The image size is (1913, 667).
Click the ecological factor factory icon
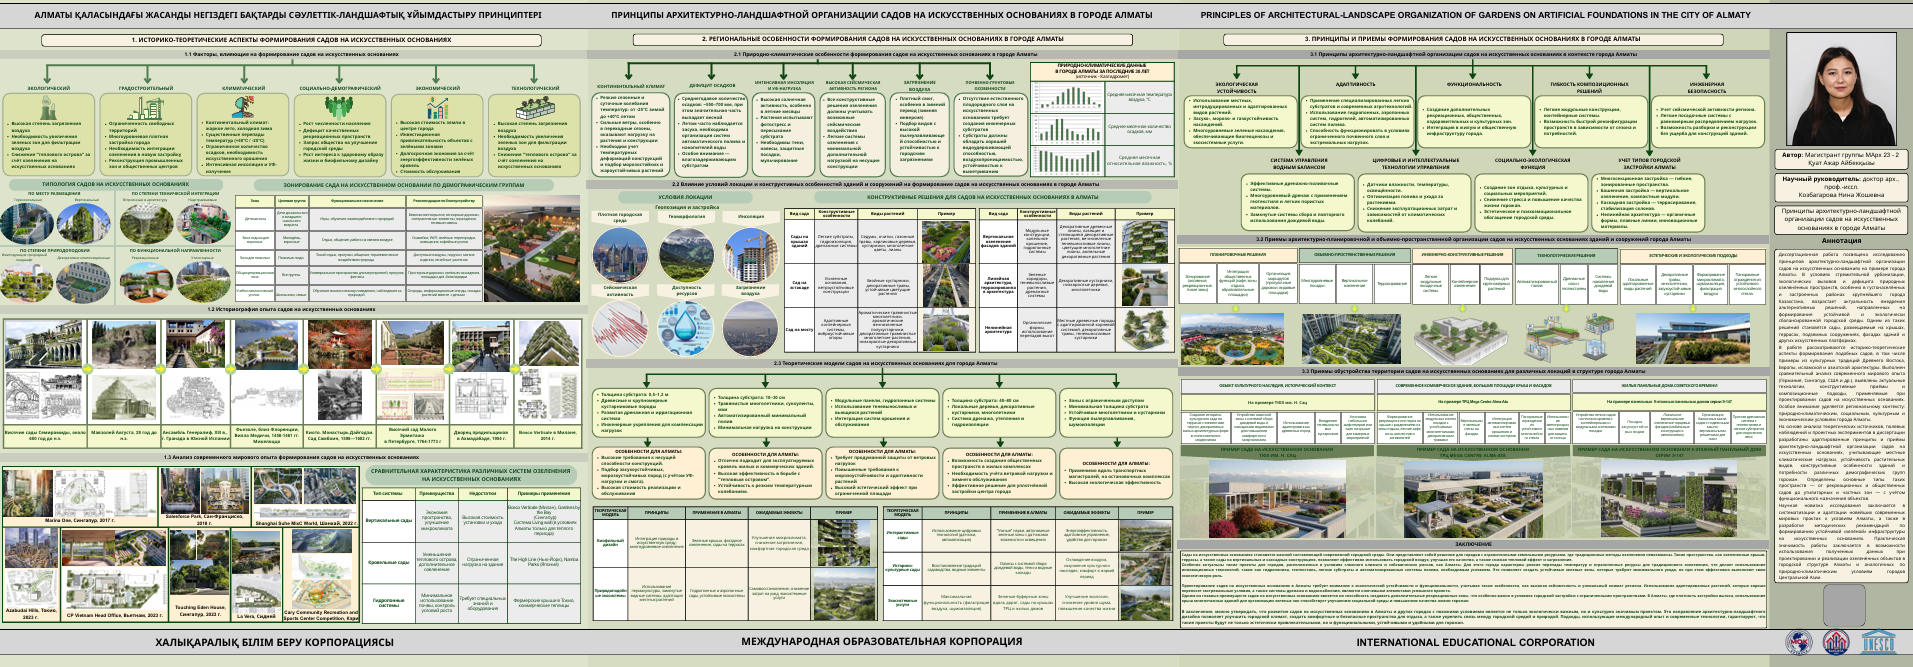(46, 105)
